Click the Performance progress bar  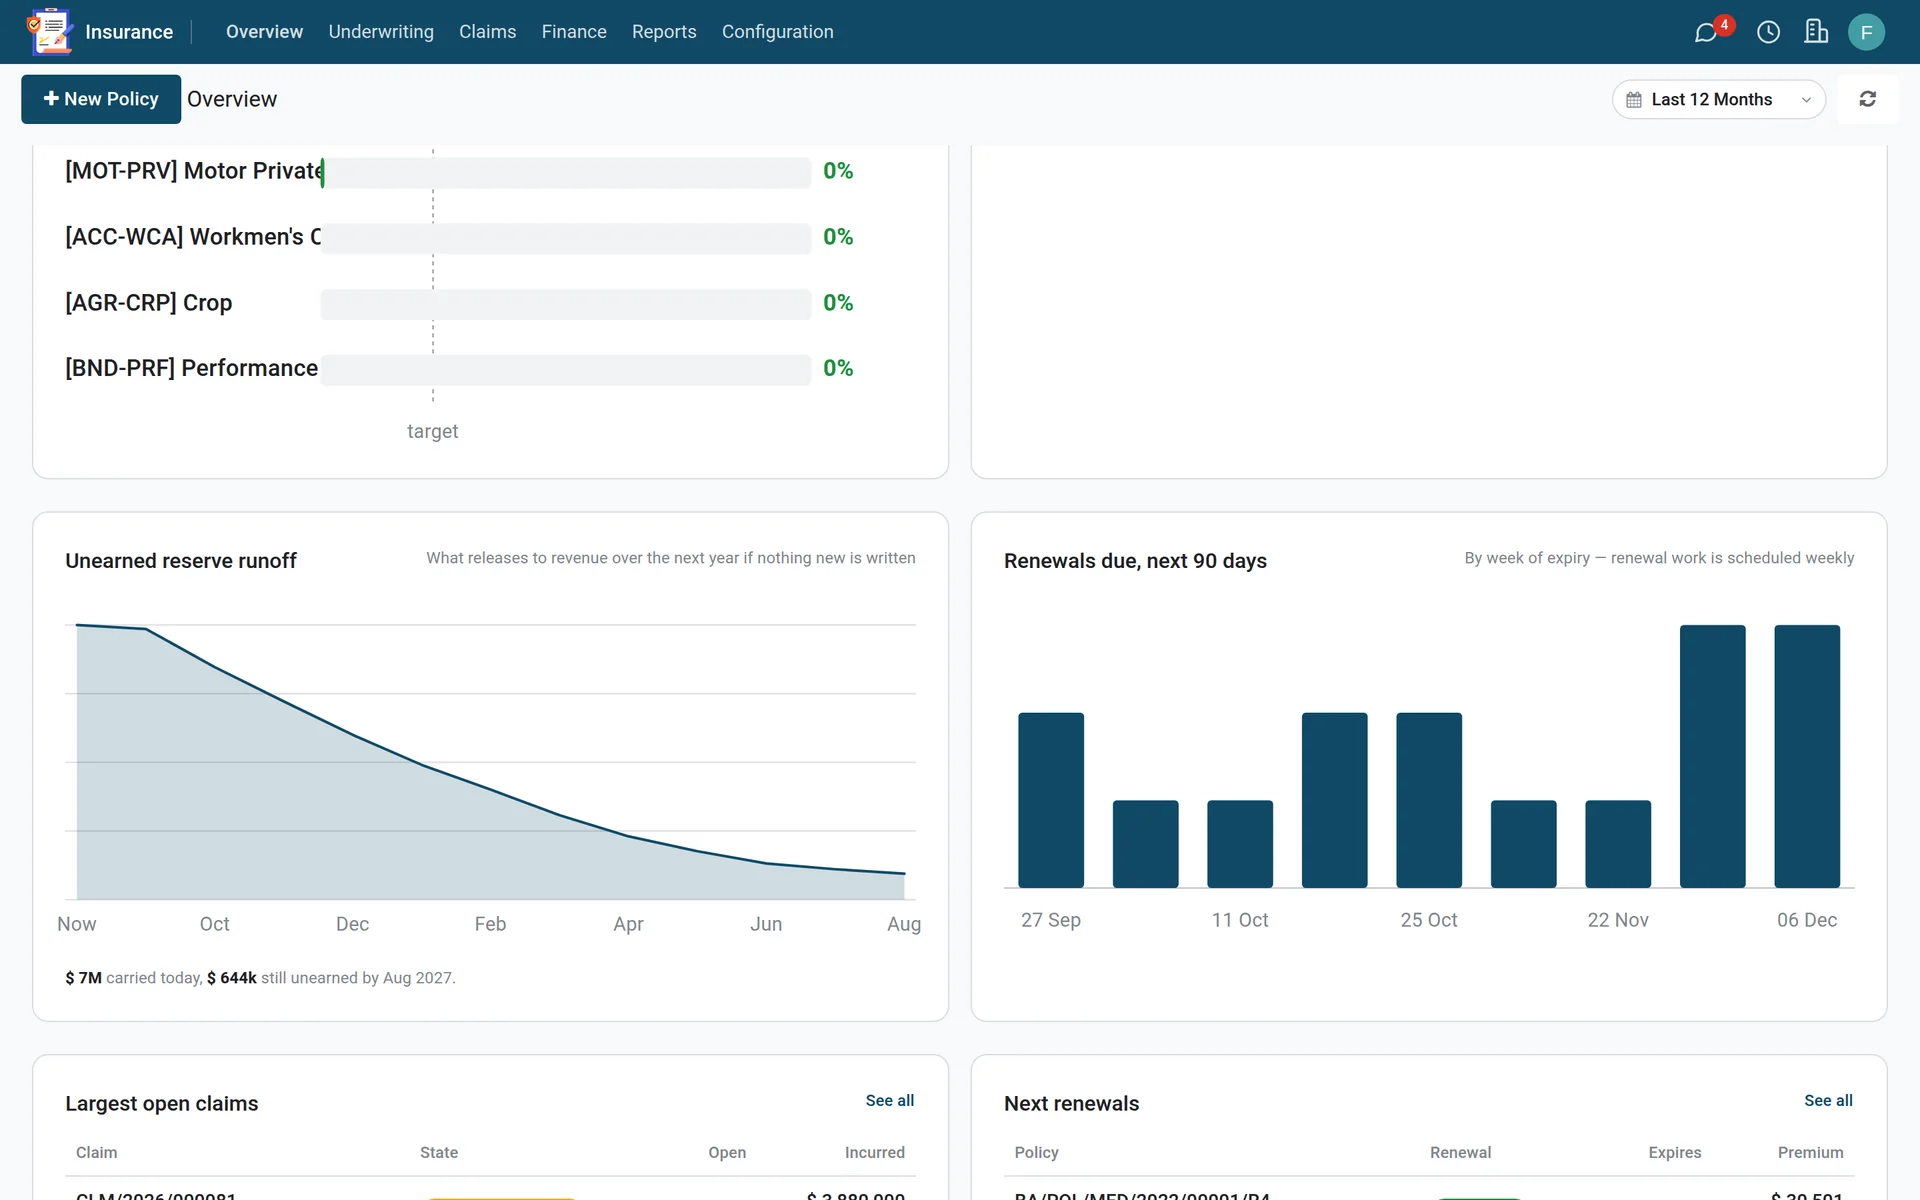[566, 369]
